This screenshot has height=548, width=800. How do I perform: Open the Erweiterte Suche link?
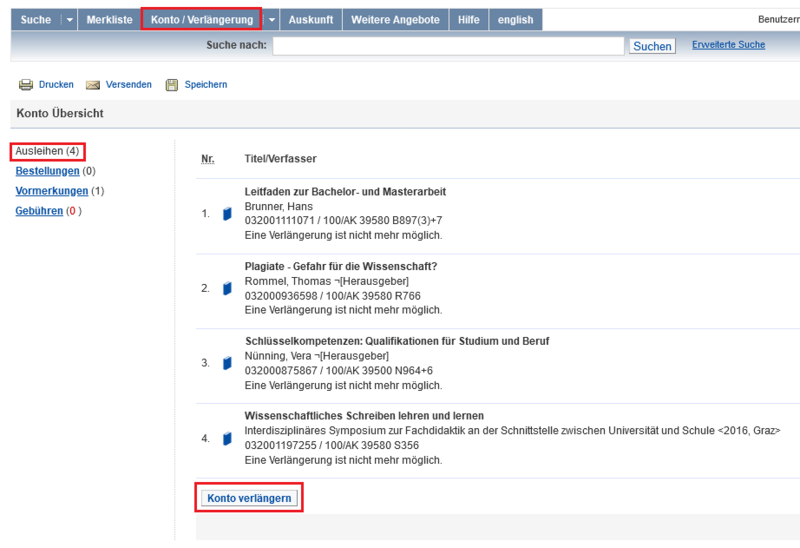coord(728,45)
